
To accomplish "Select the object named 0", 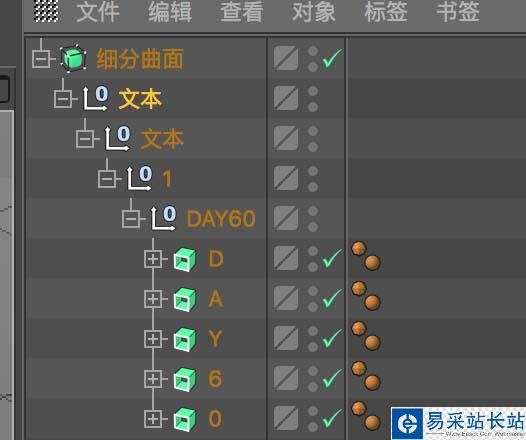I will click(x=215, y=419).
